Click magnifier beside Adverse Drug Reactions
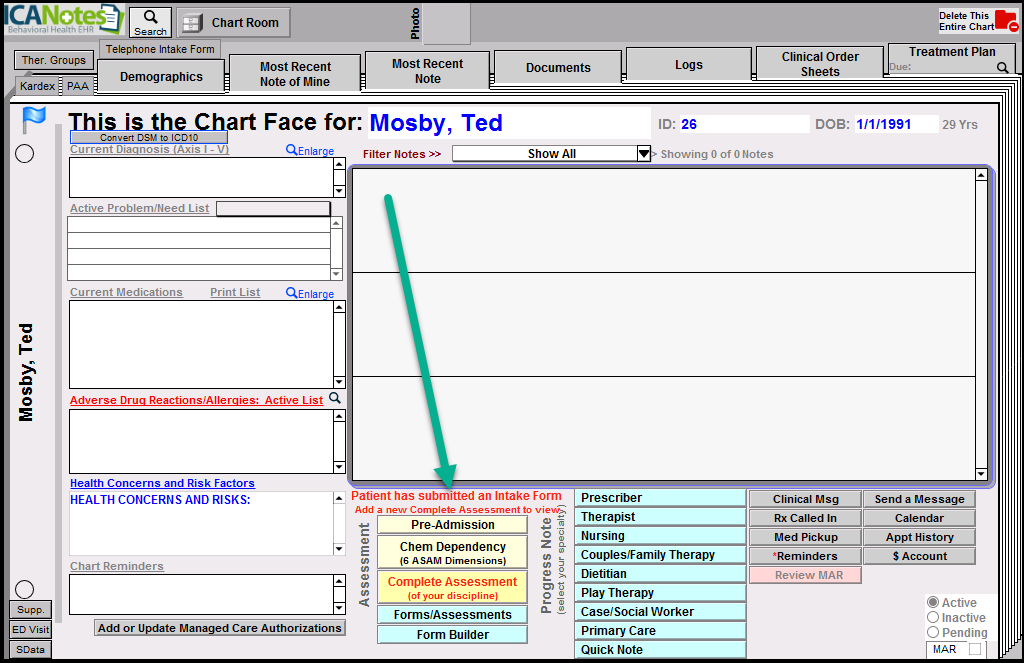1024x663 pixels. (335, 399)
